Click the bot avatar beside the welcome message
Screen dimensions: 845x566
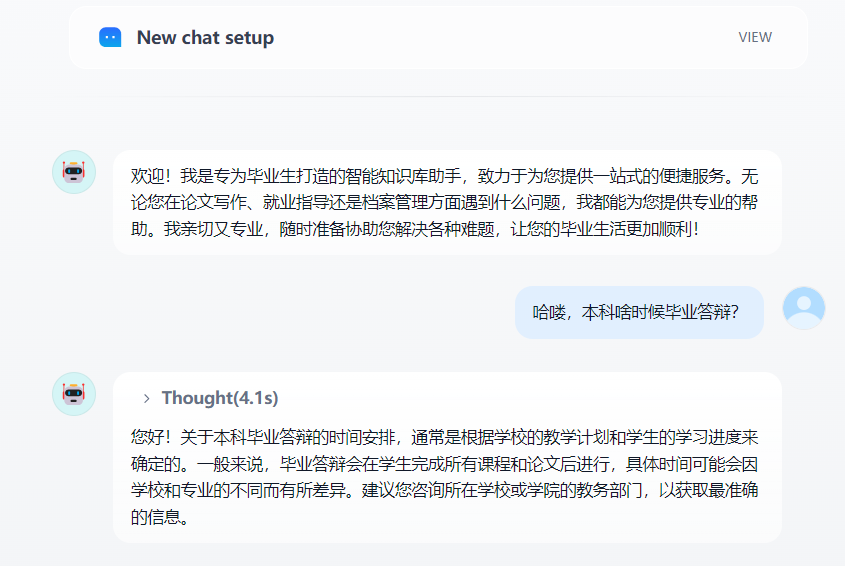click(x=74, y=172)
